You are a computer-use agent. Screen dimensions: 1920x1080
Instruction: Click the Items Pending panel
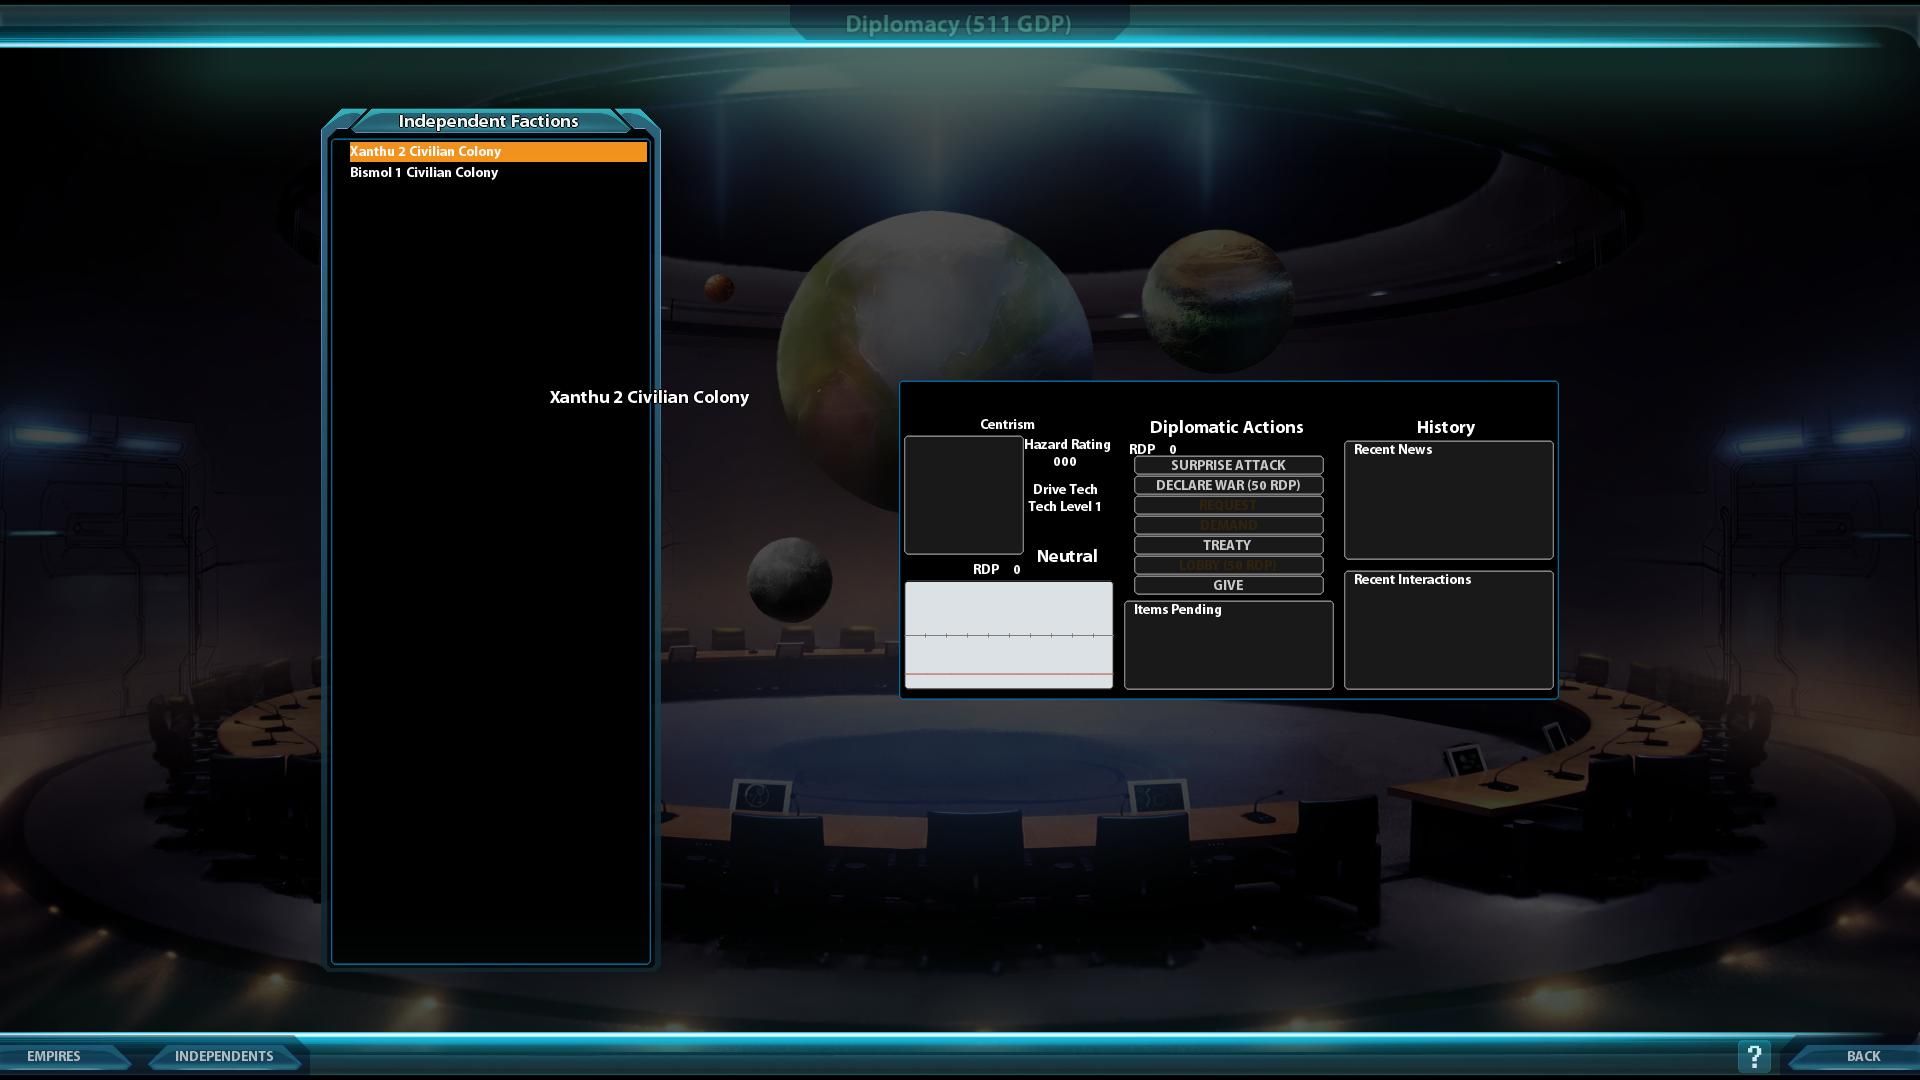(x=1229, y=645)
